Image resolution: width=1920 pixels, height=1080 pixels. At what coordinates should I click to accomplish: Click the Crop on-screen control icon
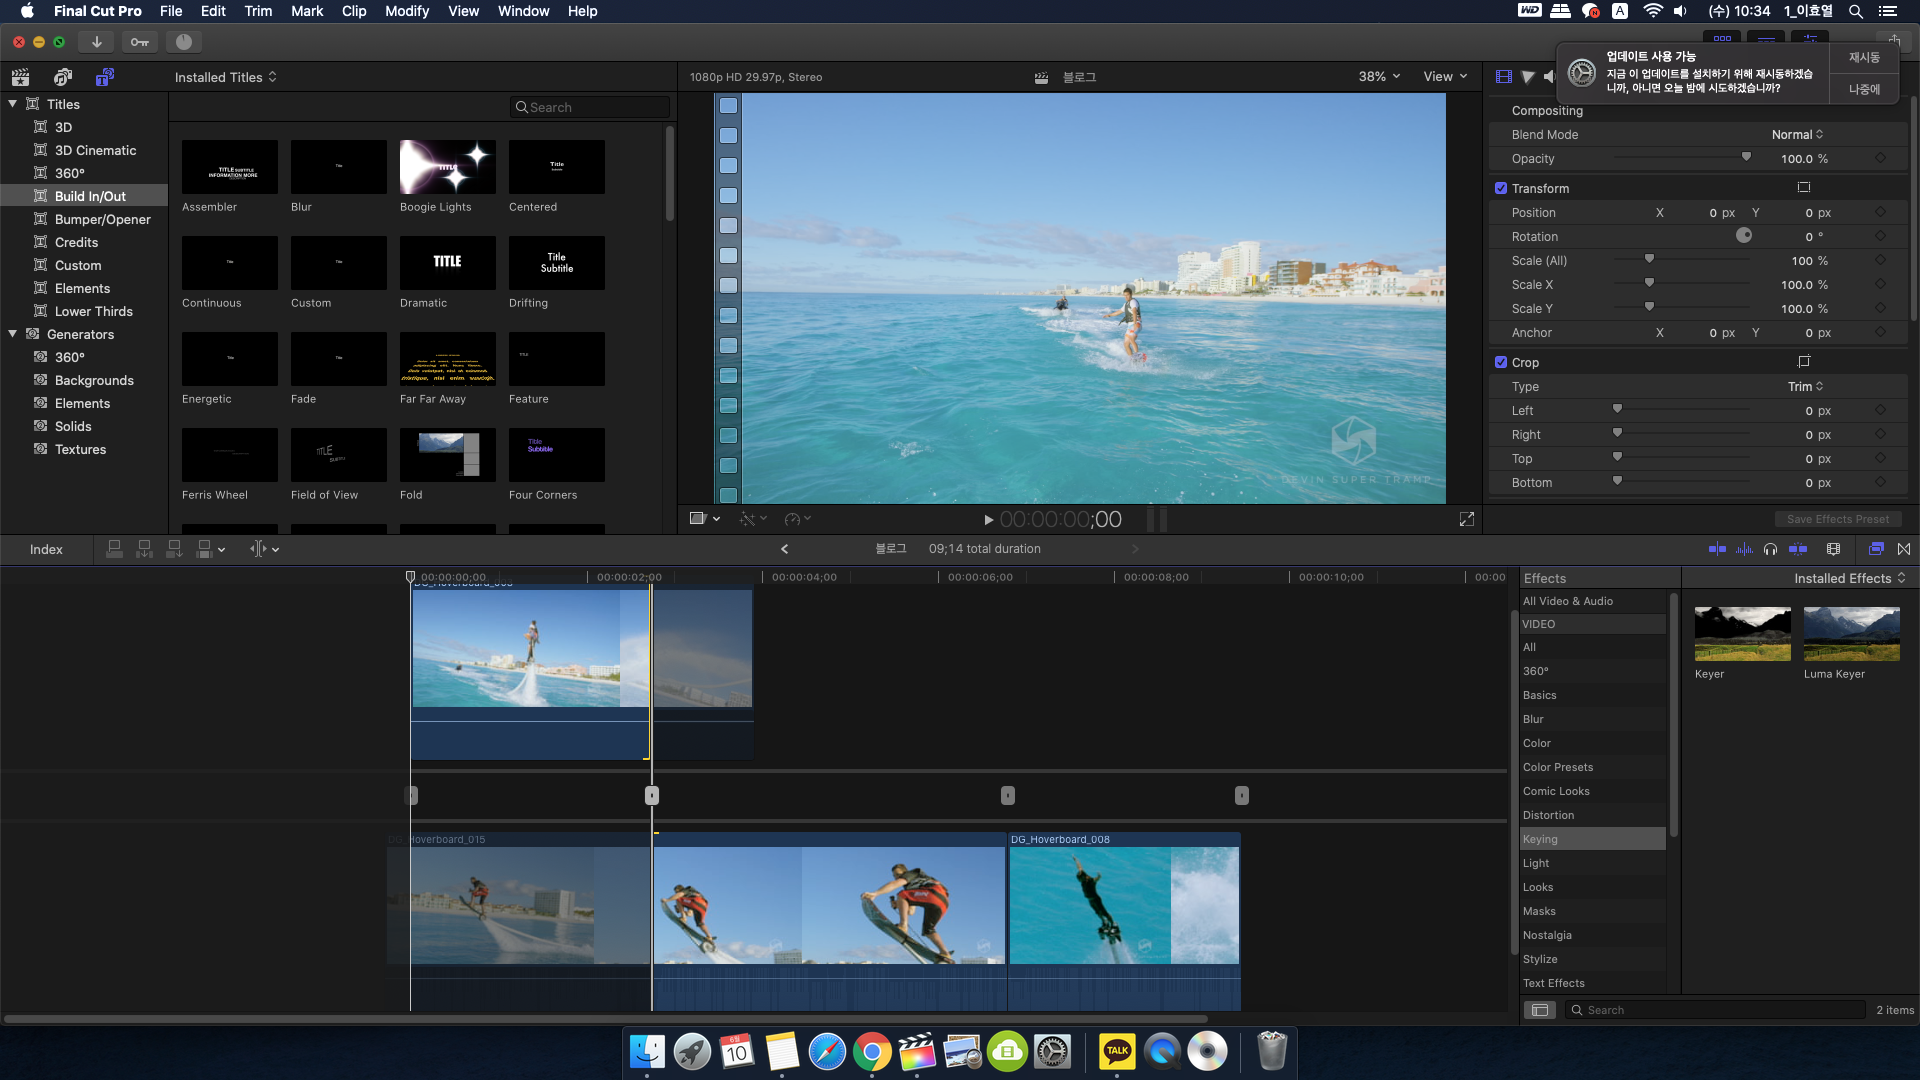1804,362
